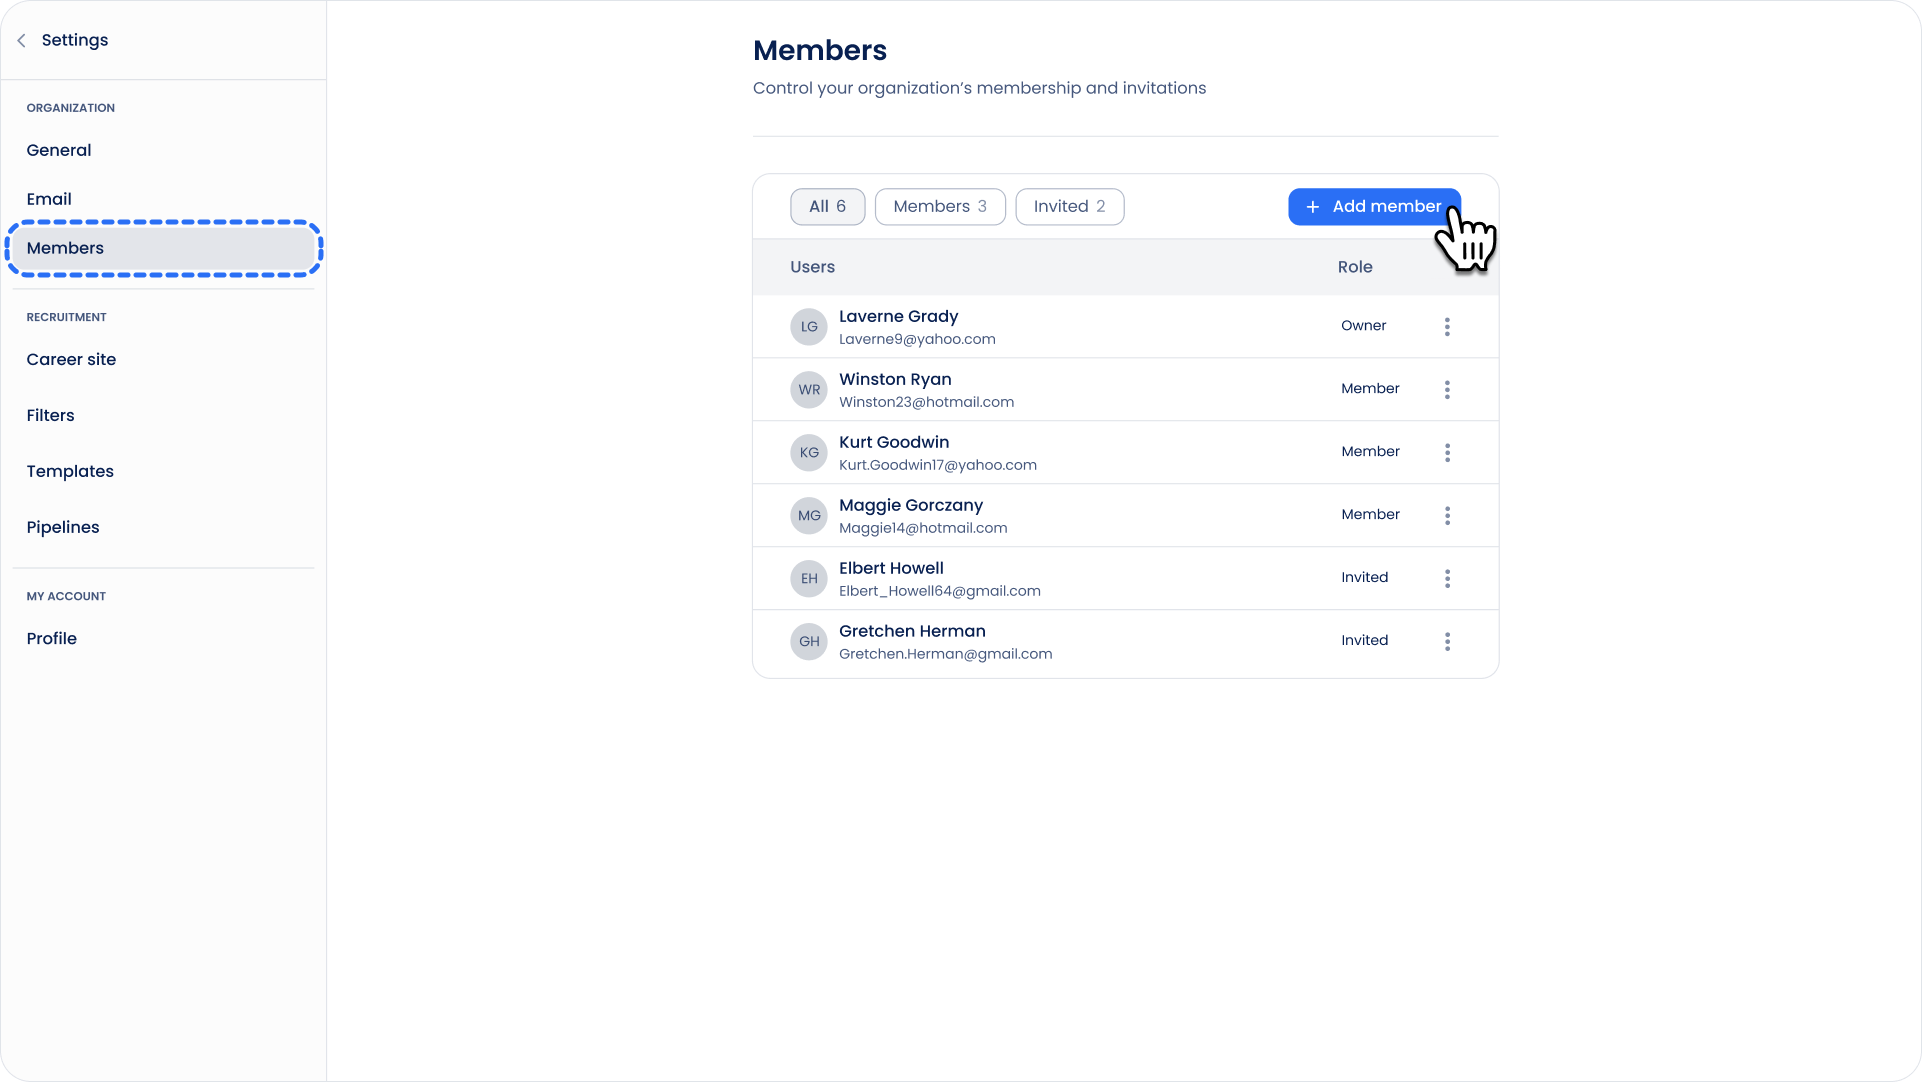Open Templates in the recruitment section
Screen dimensions: 1922x1082
point(70,472)
